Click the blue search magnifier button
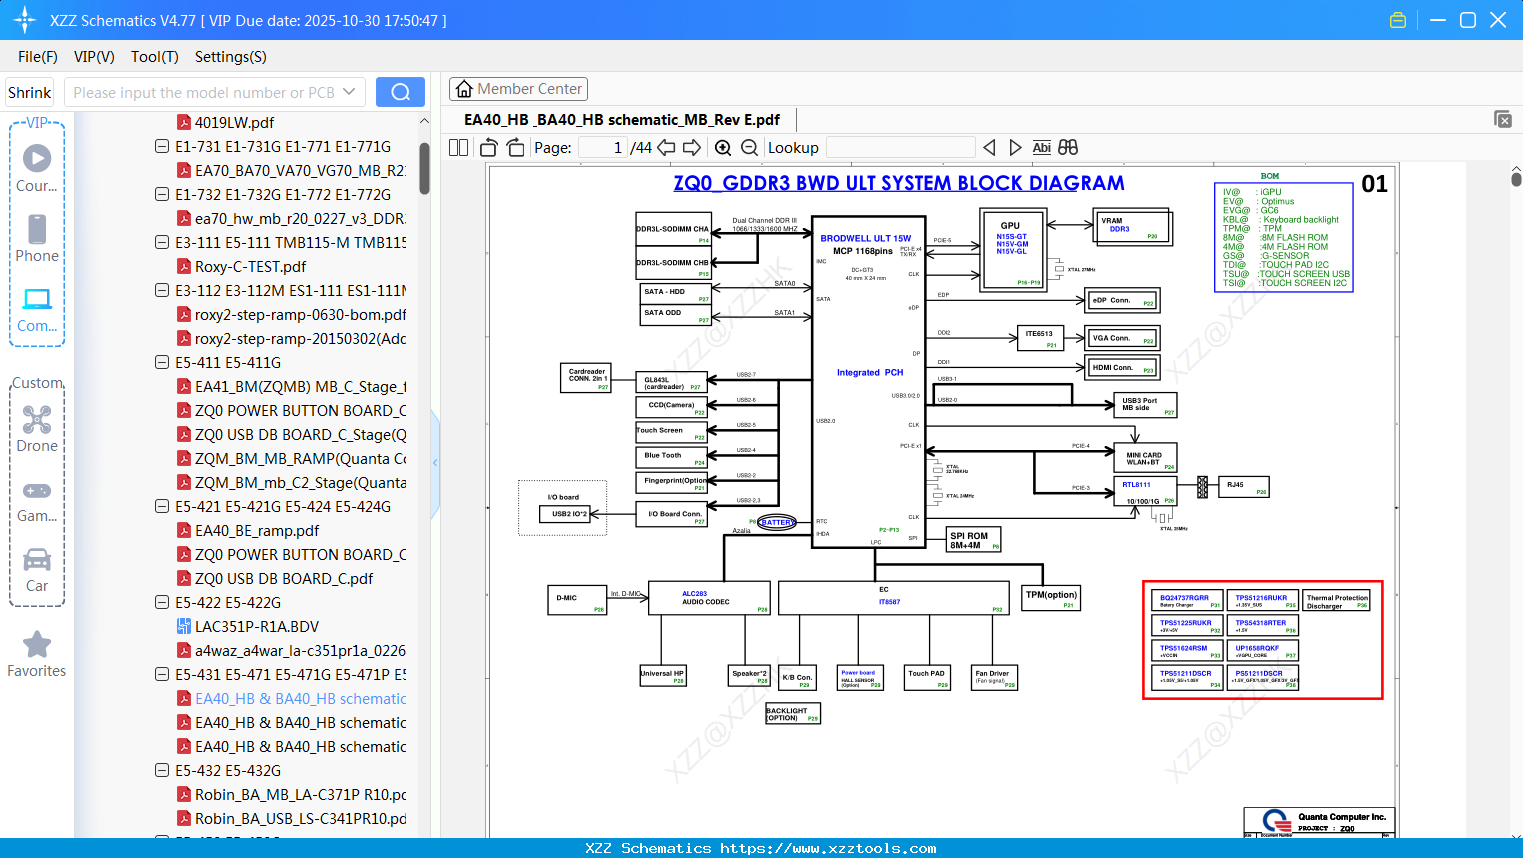Image resolution: width=1523 pixels, height=858 pixels. pos(400,92)
